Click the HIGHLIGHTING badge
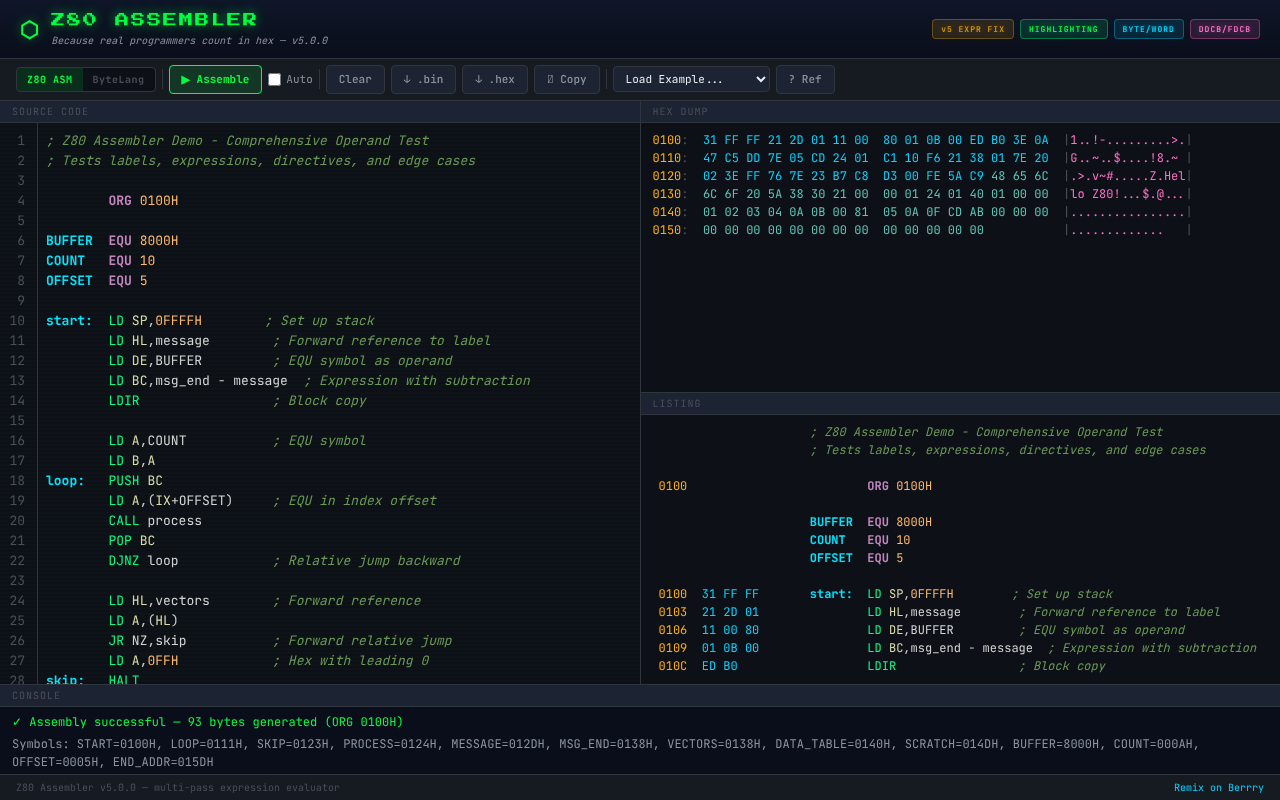 (x=1064, y=29)
